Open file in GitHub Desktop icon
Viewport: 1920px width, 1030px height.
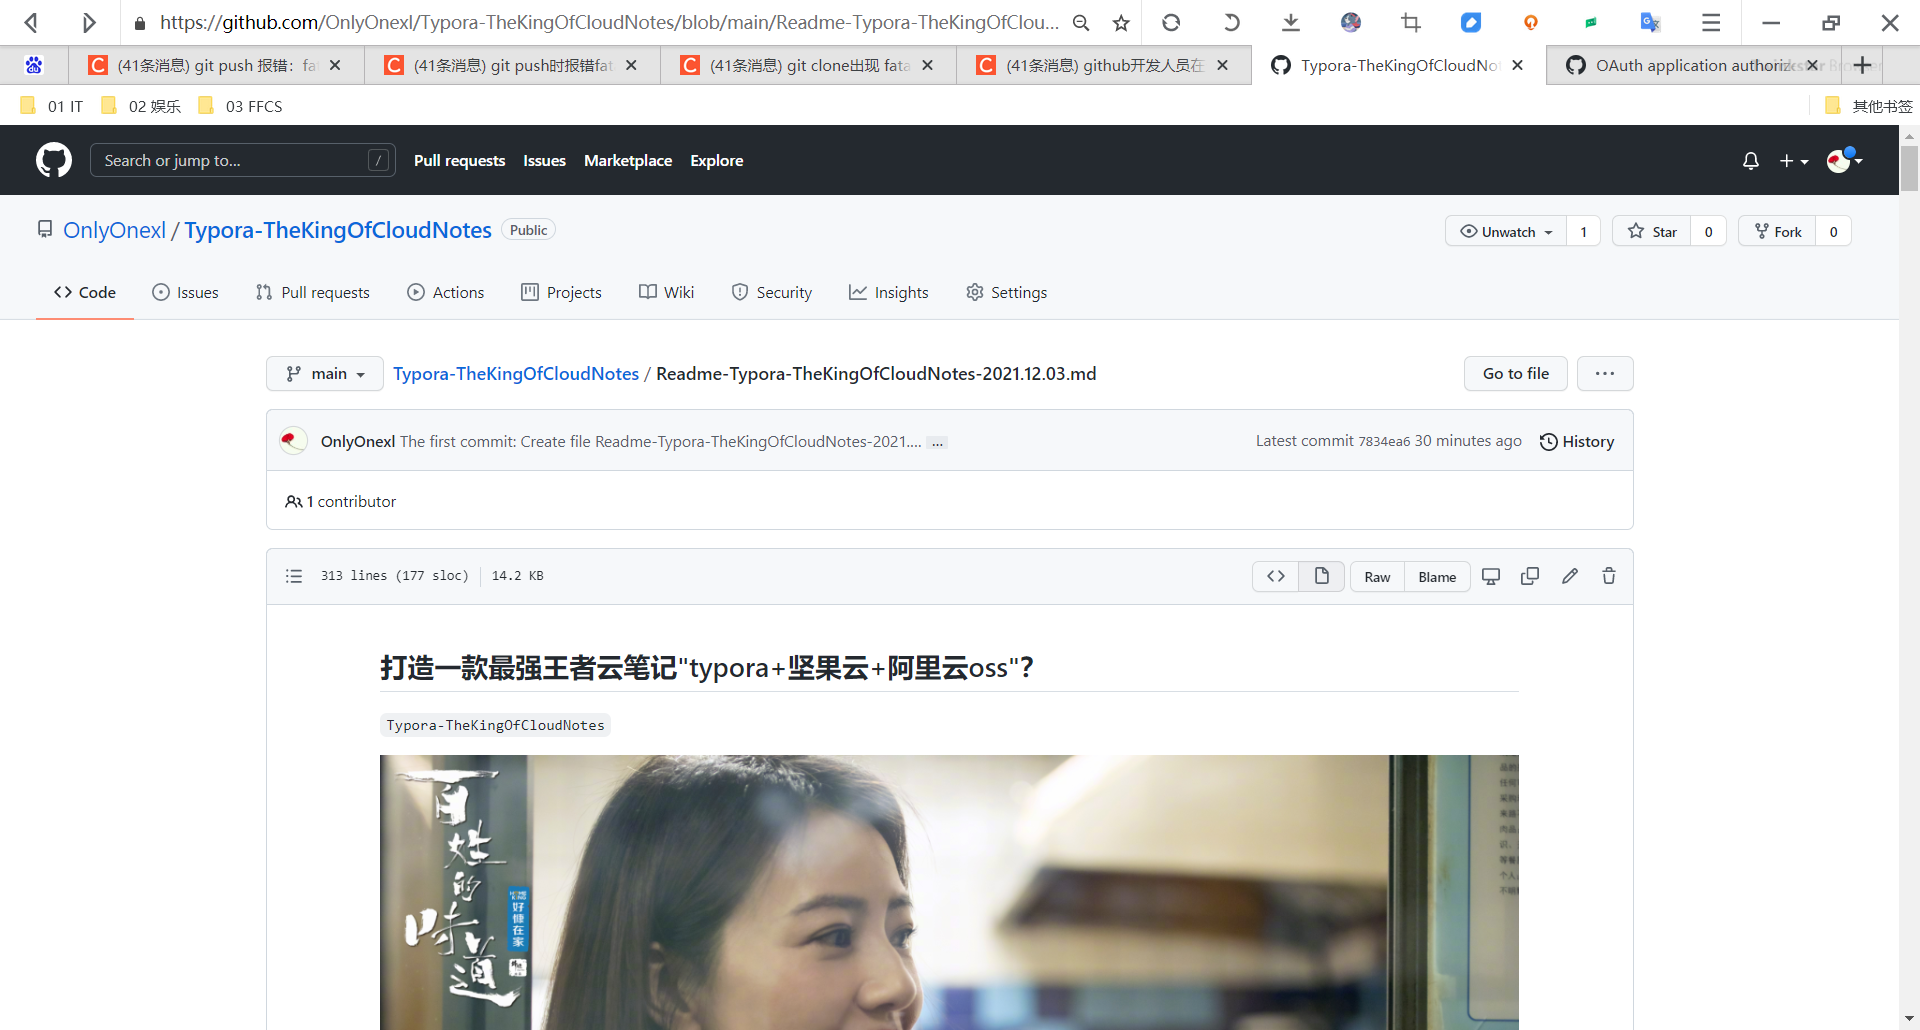pos(1491,576)
